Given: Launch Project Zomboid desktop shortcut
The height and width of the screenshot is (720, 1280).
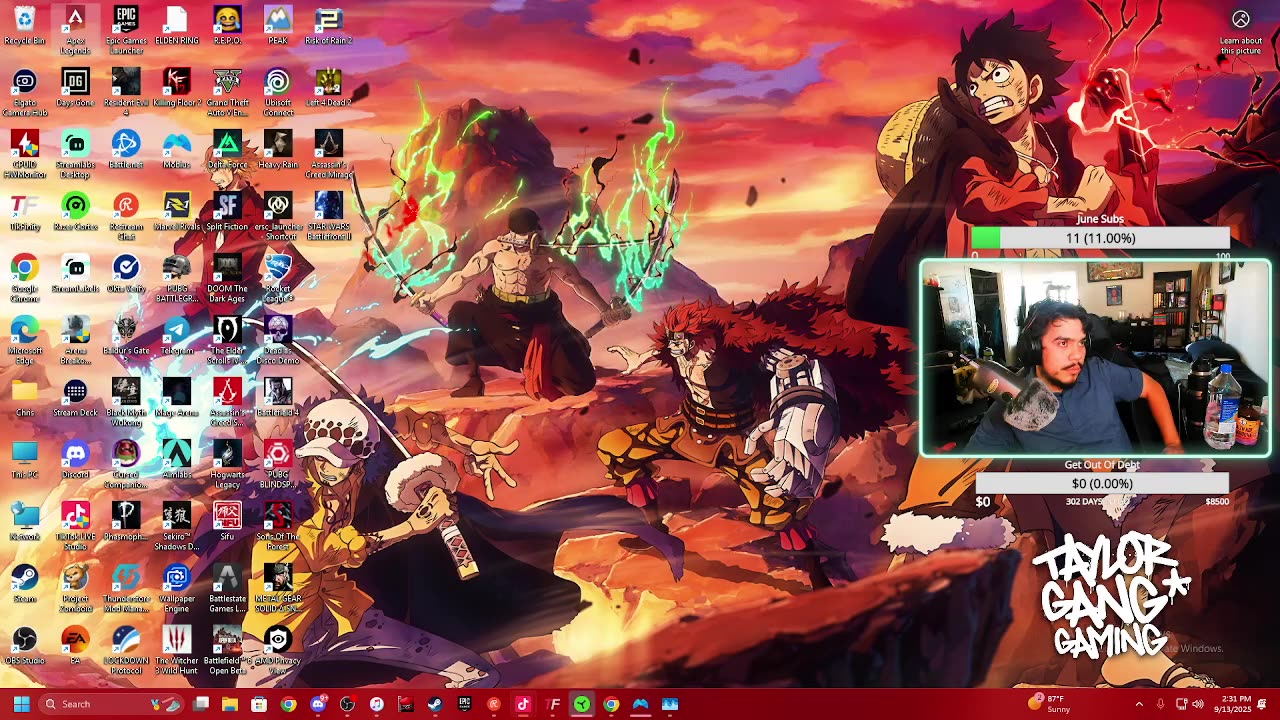Looking at the screenshot, I should tap(75, 588).
